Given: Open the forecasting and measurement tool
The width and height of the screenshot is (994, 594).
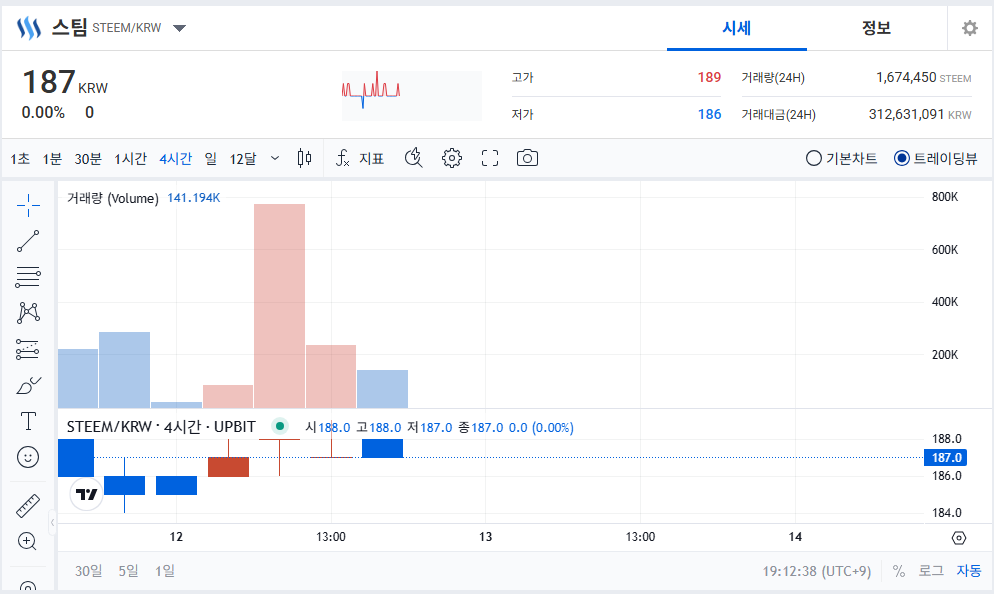Looking at the screenshot, I should (x=28, y=349).
